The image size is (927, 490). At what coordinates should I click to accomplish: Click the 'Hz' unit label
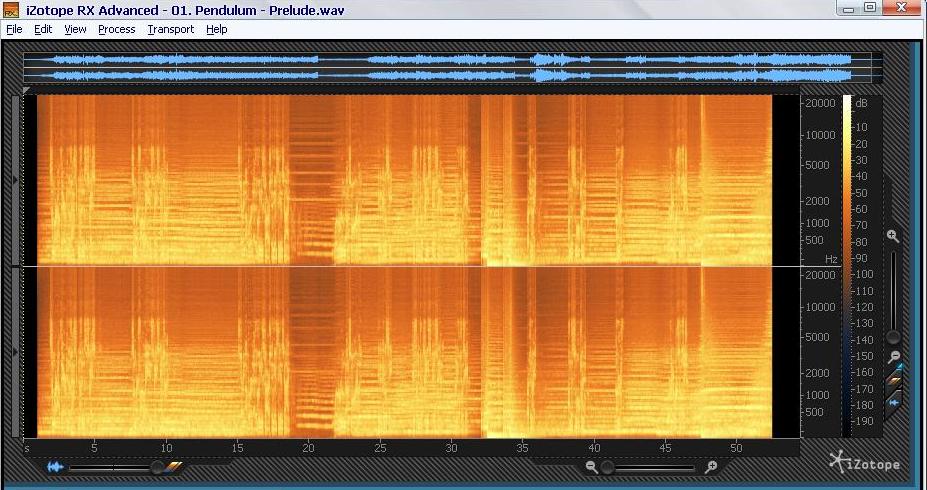(x=831, y=259)
